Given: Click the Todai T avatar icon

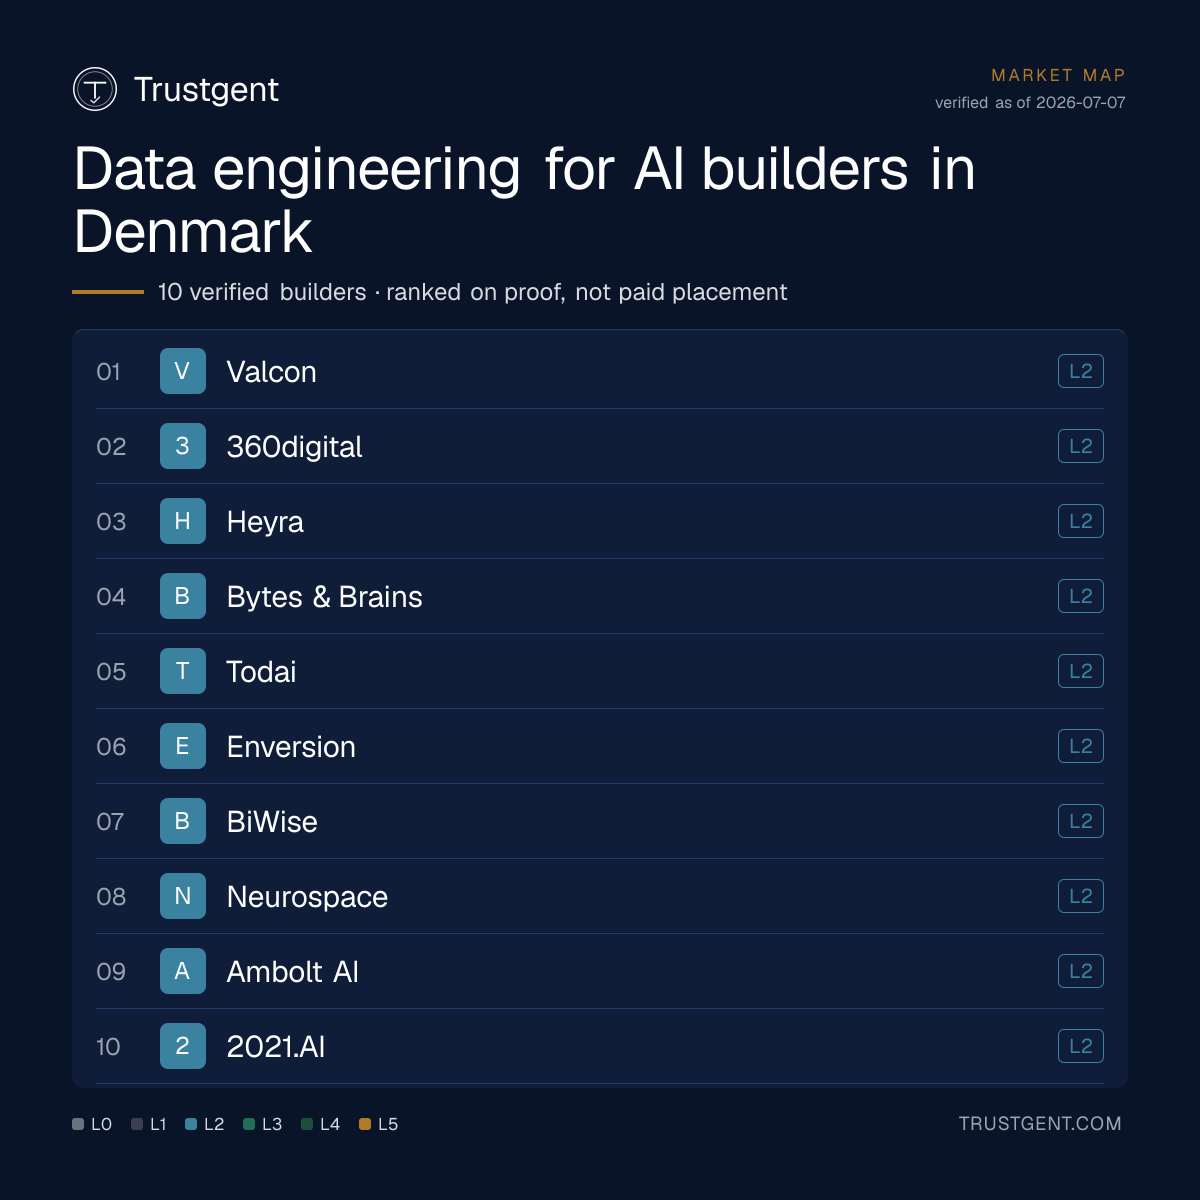Looking at the screenshot, I should point(183,671).
